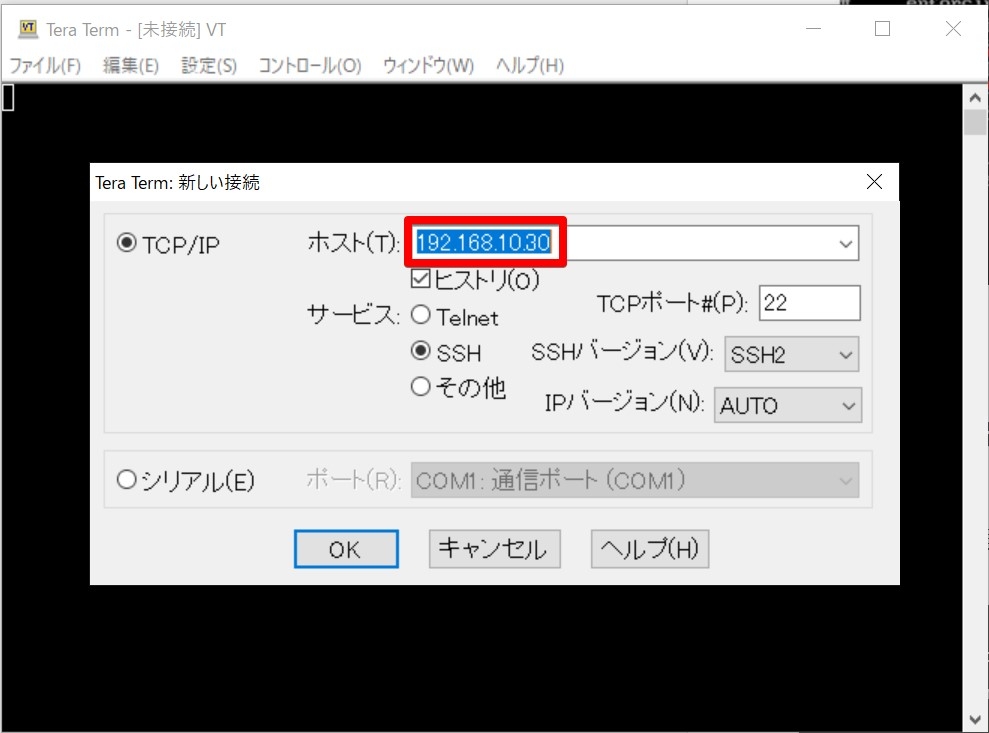The image size is (989, 733).
Task: Open the ファイル(F) menu
Action: [x=45, y=65]
